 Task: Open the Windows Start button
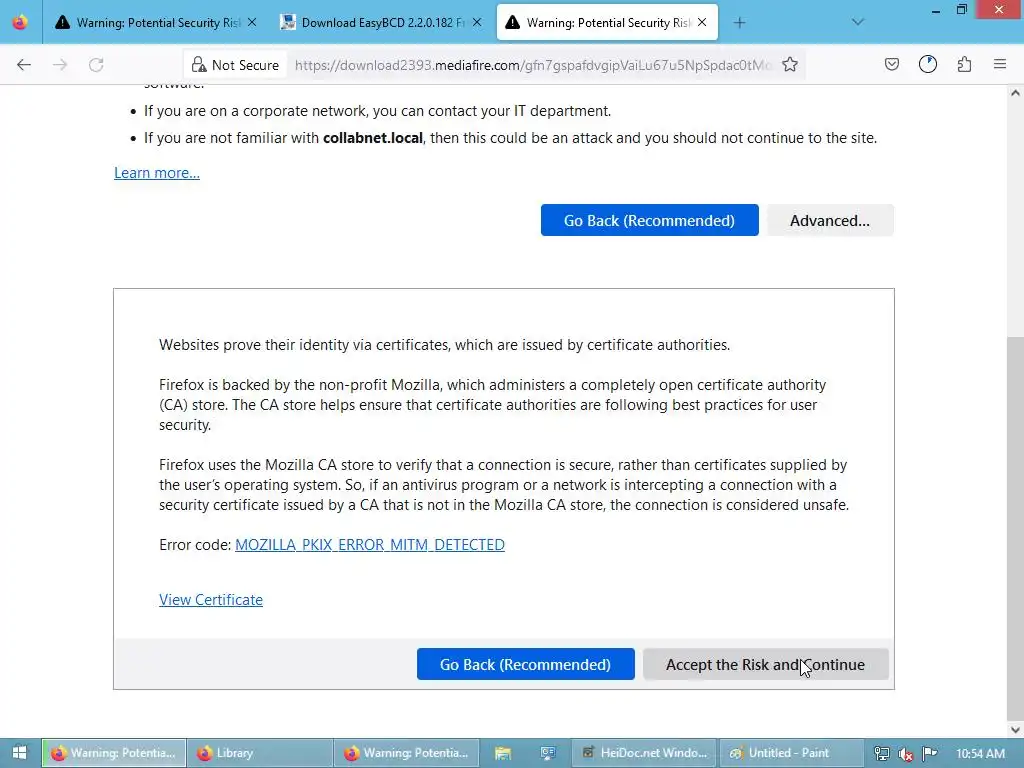(x=20, y=753)
